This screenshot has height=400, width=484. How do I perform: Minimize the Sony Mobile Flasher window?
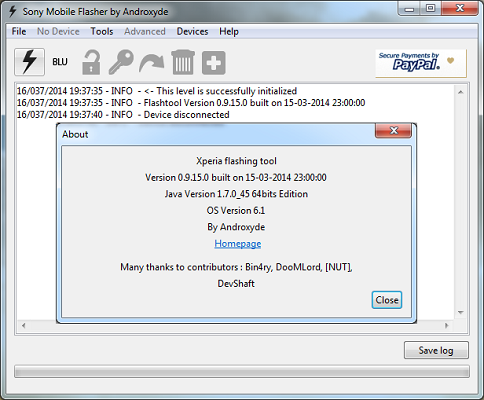[409, 8]
